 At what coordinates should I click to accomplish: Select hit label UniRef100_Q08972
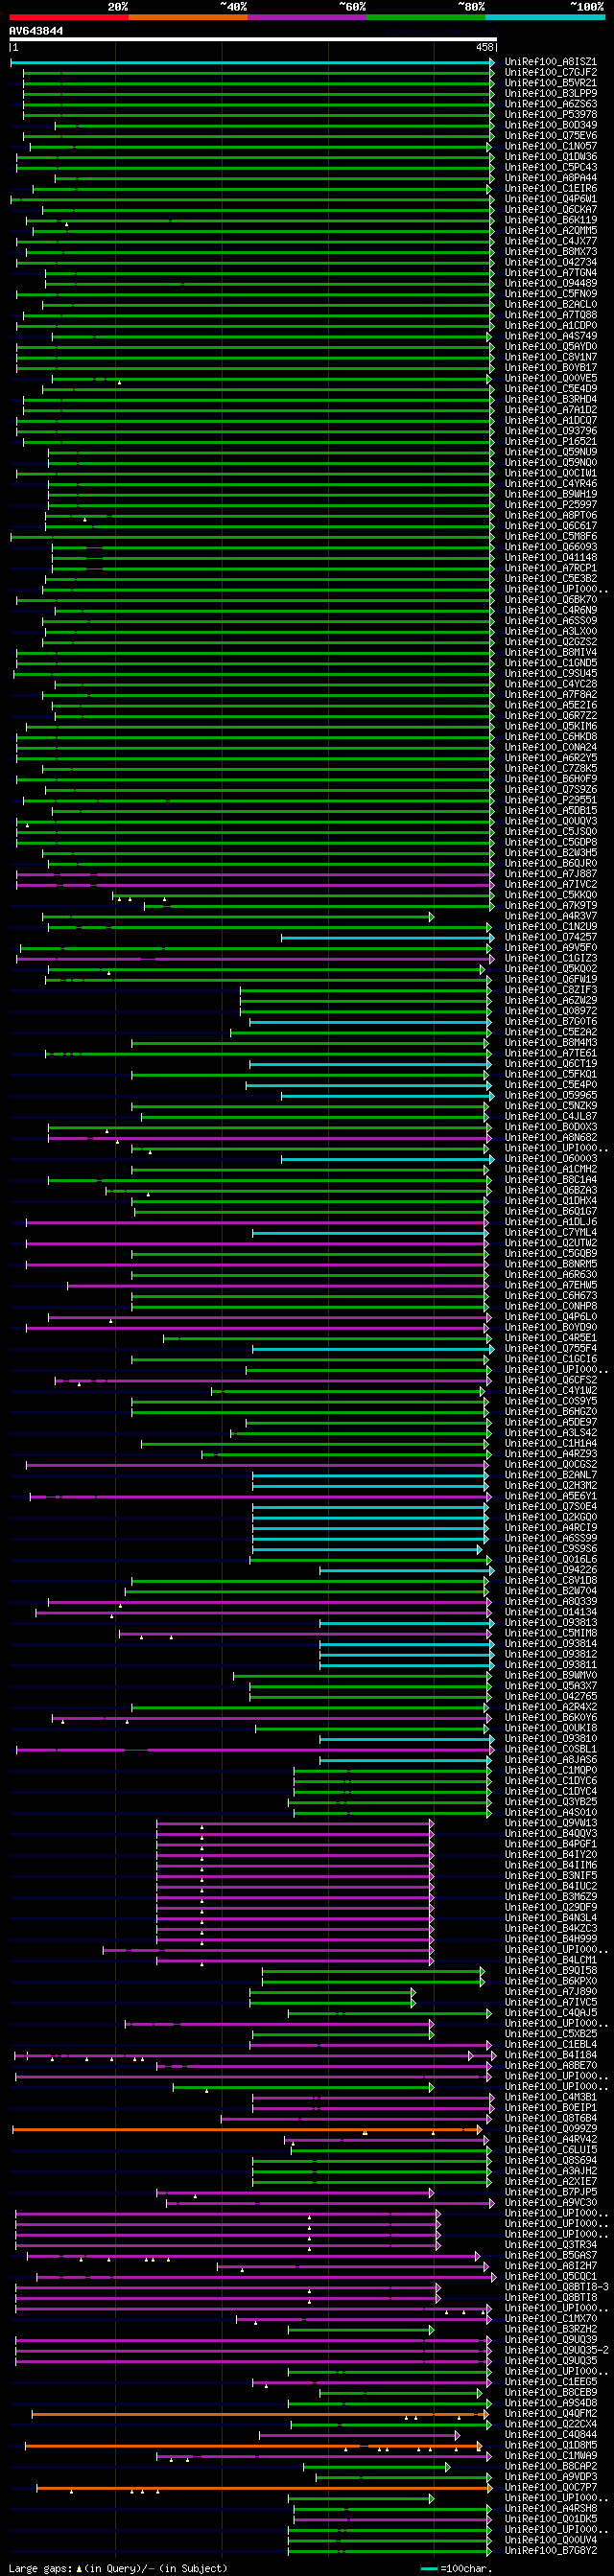(551, 1011)
